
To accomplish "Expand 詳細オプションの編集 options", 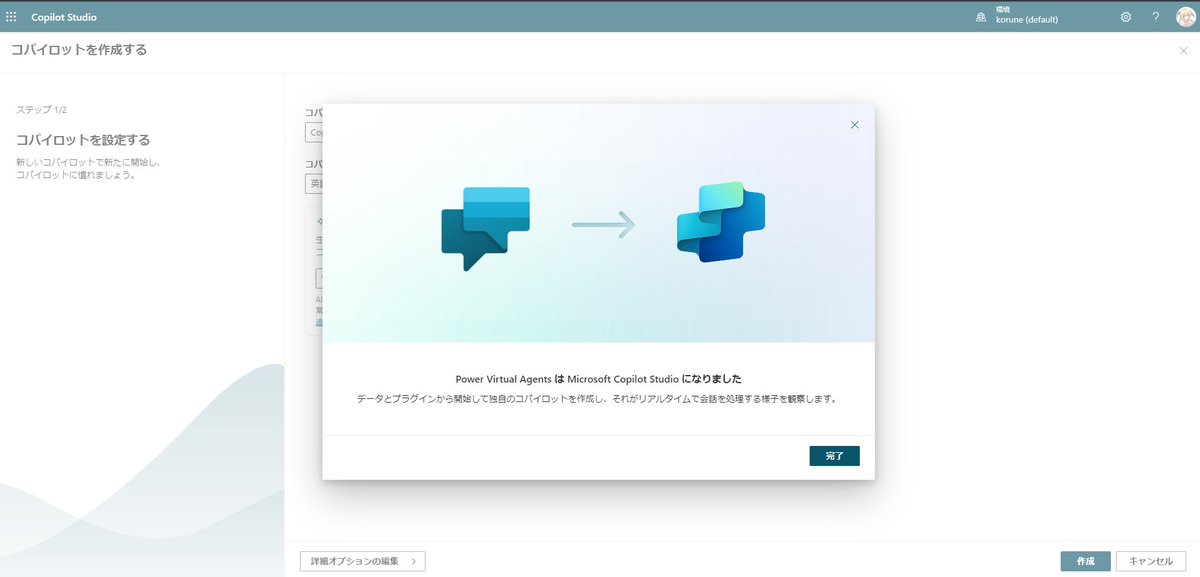I will click(x=363, y=561).
